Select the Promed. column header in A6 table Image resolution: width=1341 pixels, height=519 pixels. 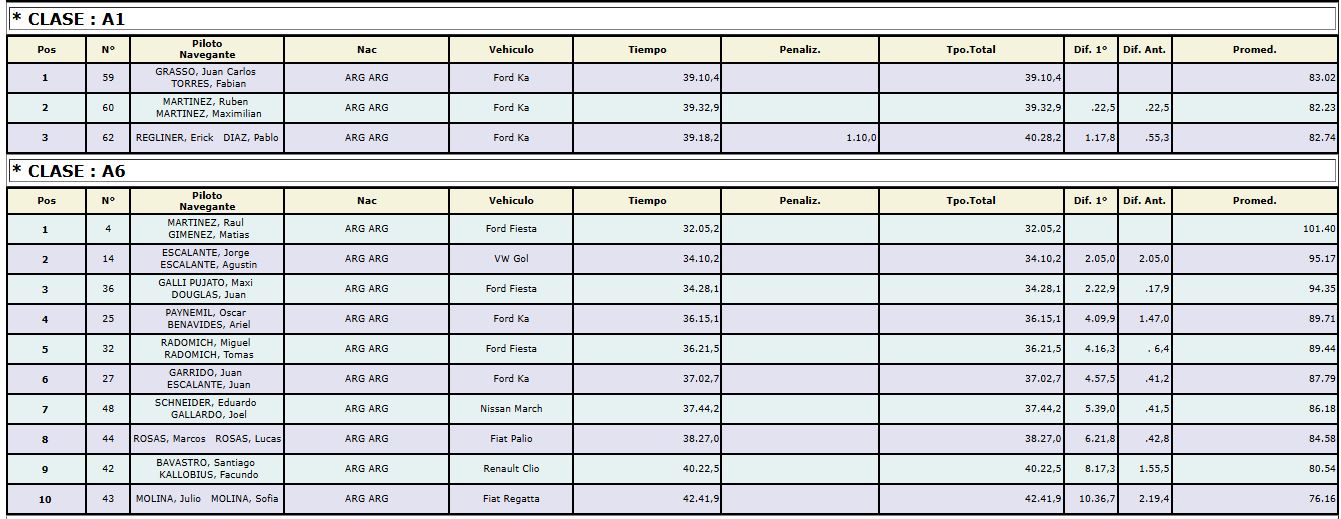tap(1254, 201)
